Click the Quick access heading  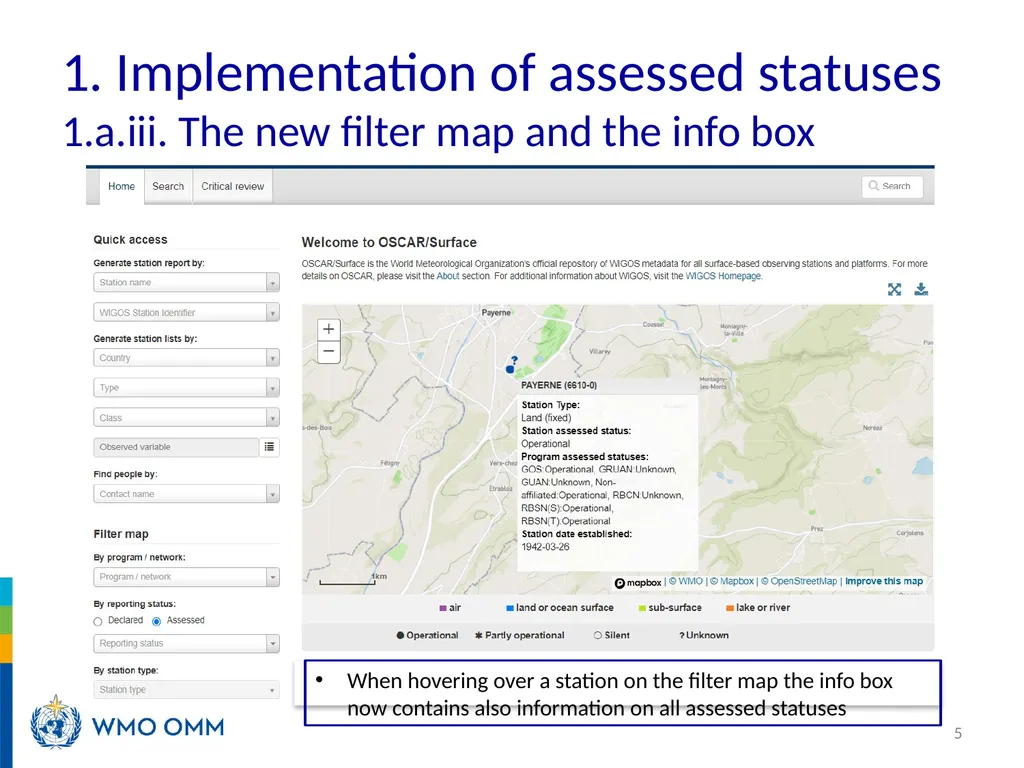pos(131,240)
